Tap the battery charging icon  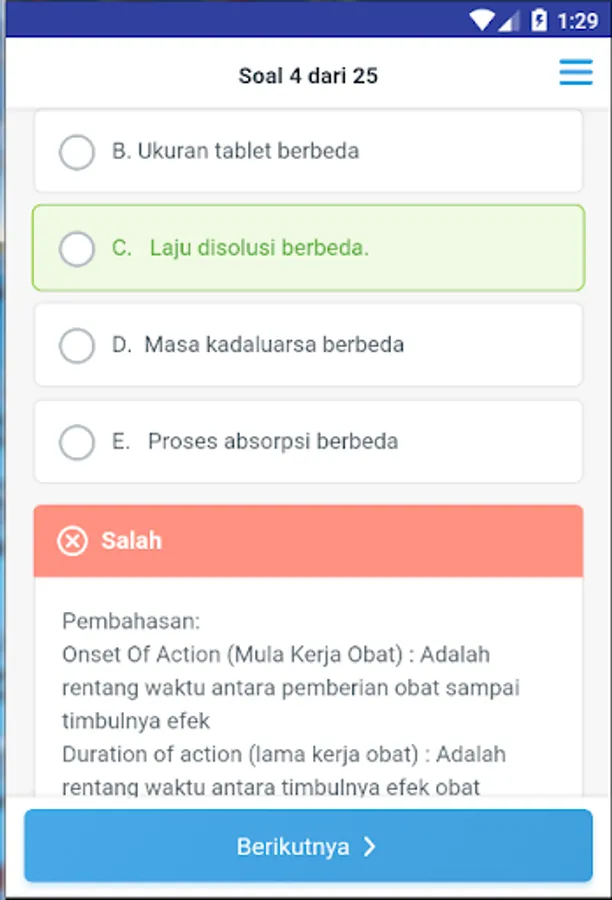(539, 20)
